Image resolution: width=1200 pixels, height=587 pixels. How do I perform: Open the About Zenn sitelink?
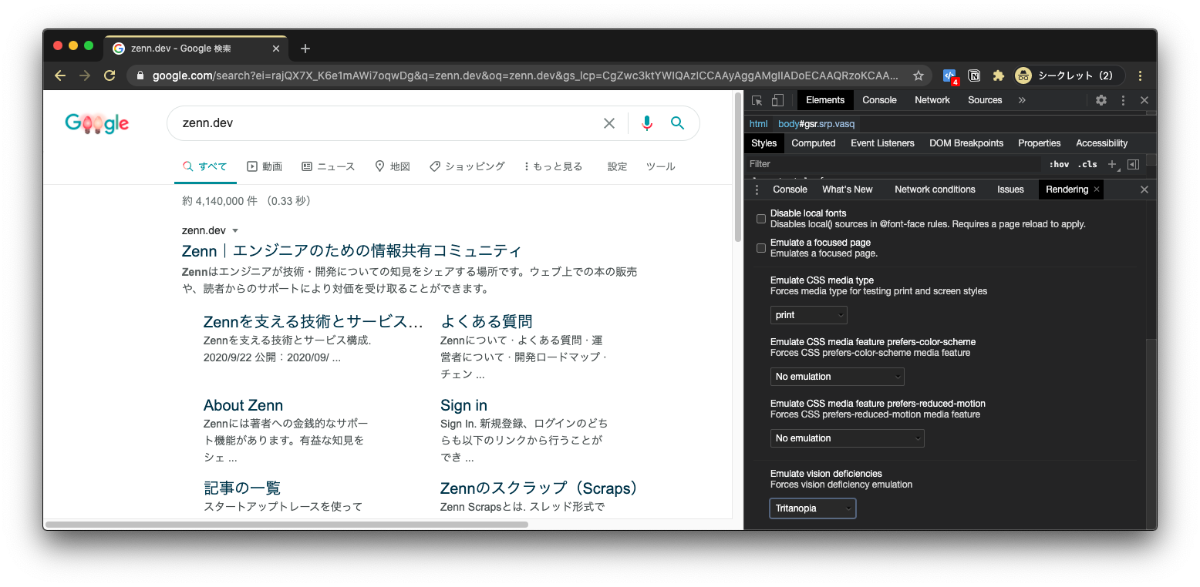(x=243, y=405)
